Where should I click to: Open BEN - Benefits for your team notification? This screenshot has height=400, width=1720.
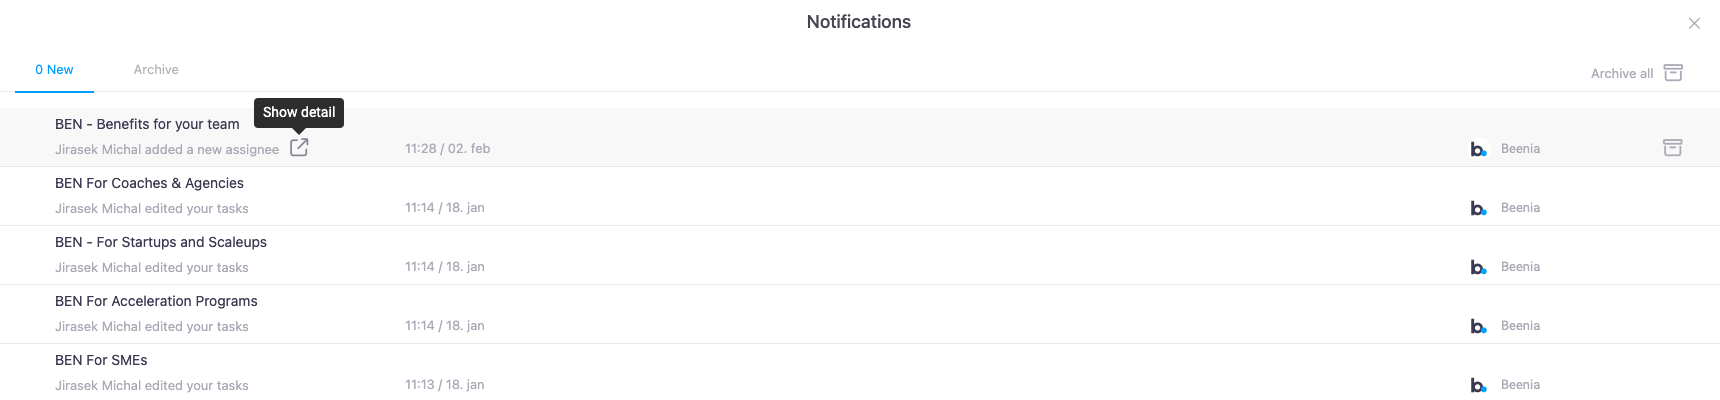point(147,124)
